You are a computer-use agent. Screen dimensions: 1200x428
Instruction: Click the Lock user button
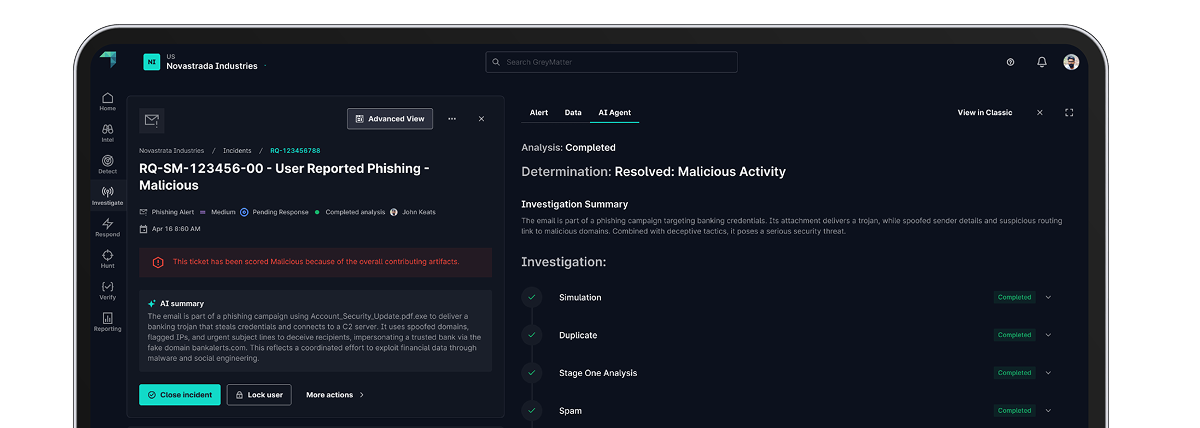(x=260, y=395)
